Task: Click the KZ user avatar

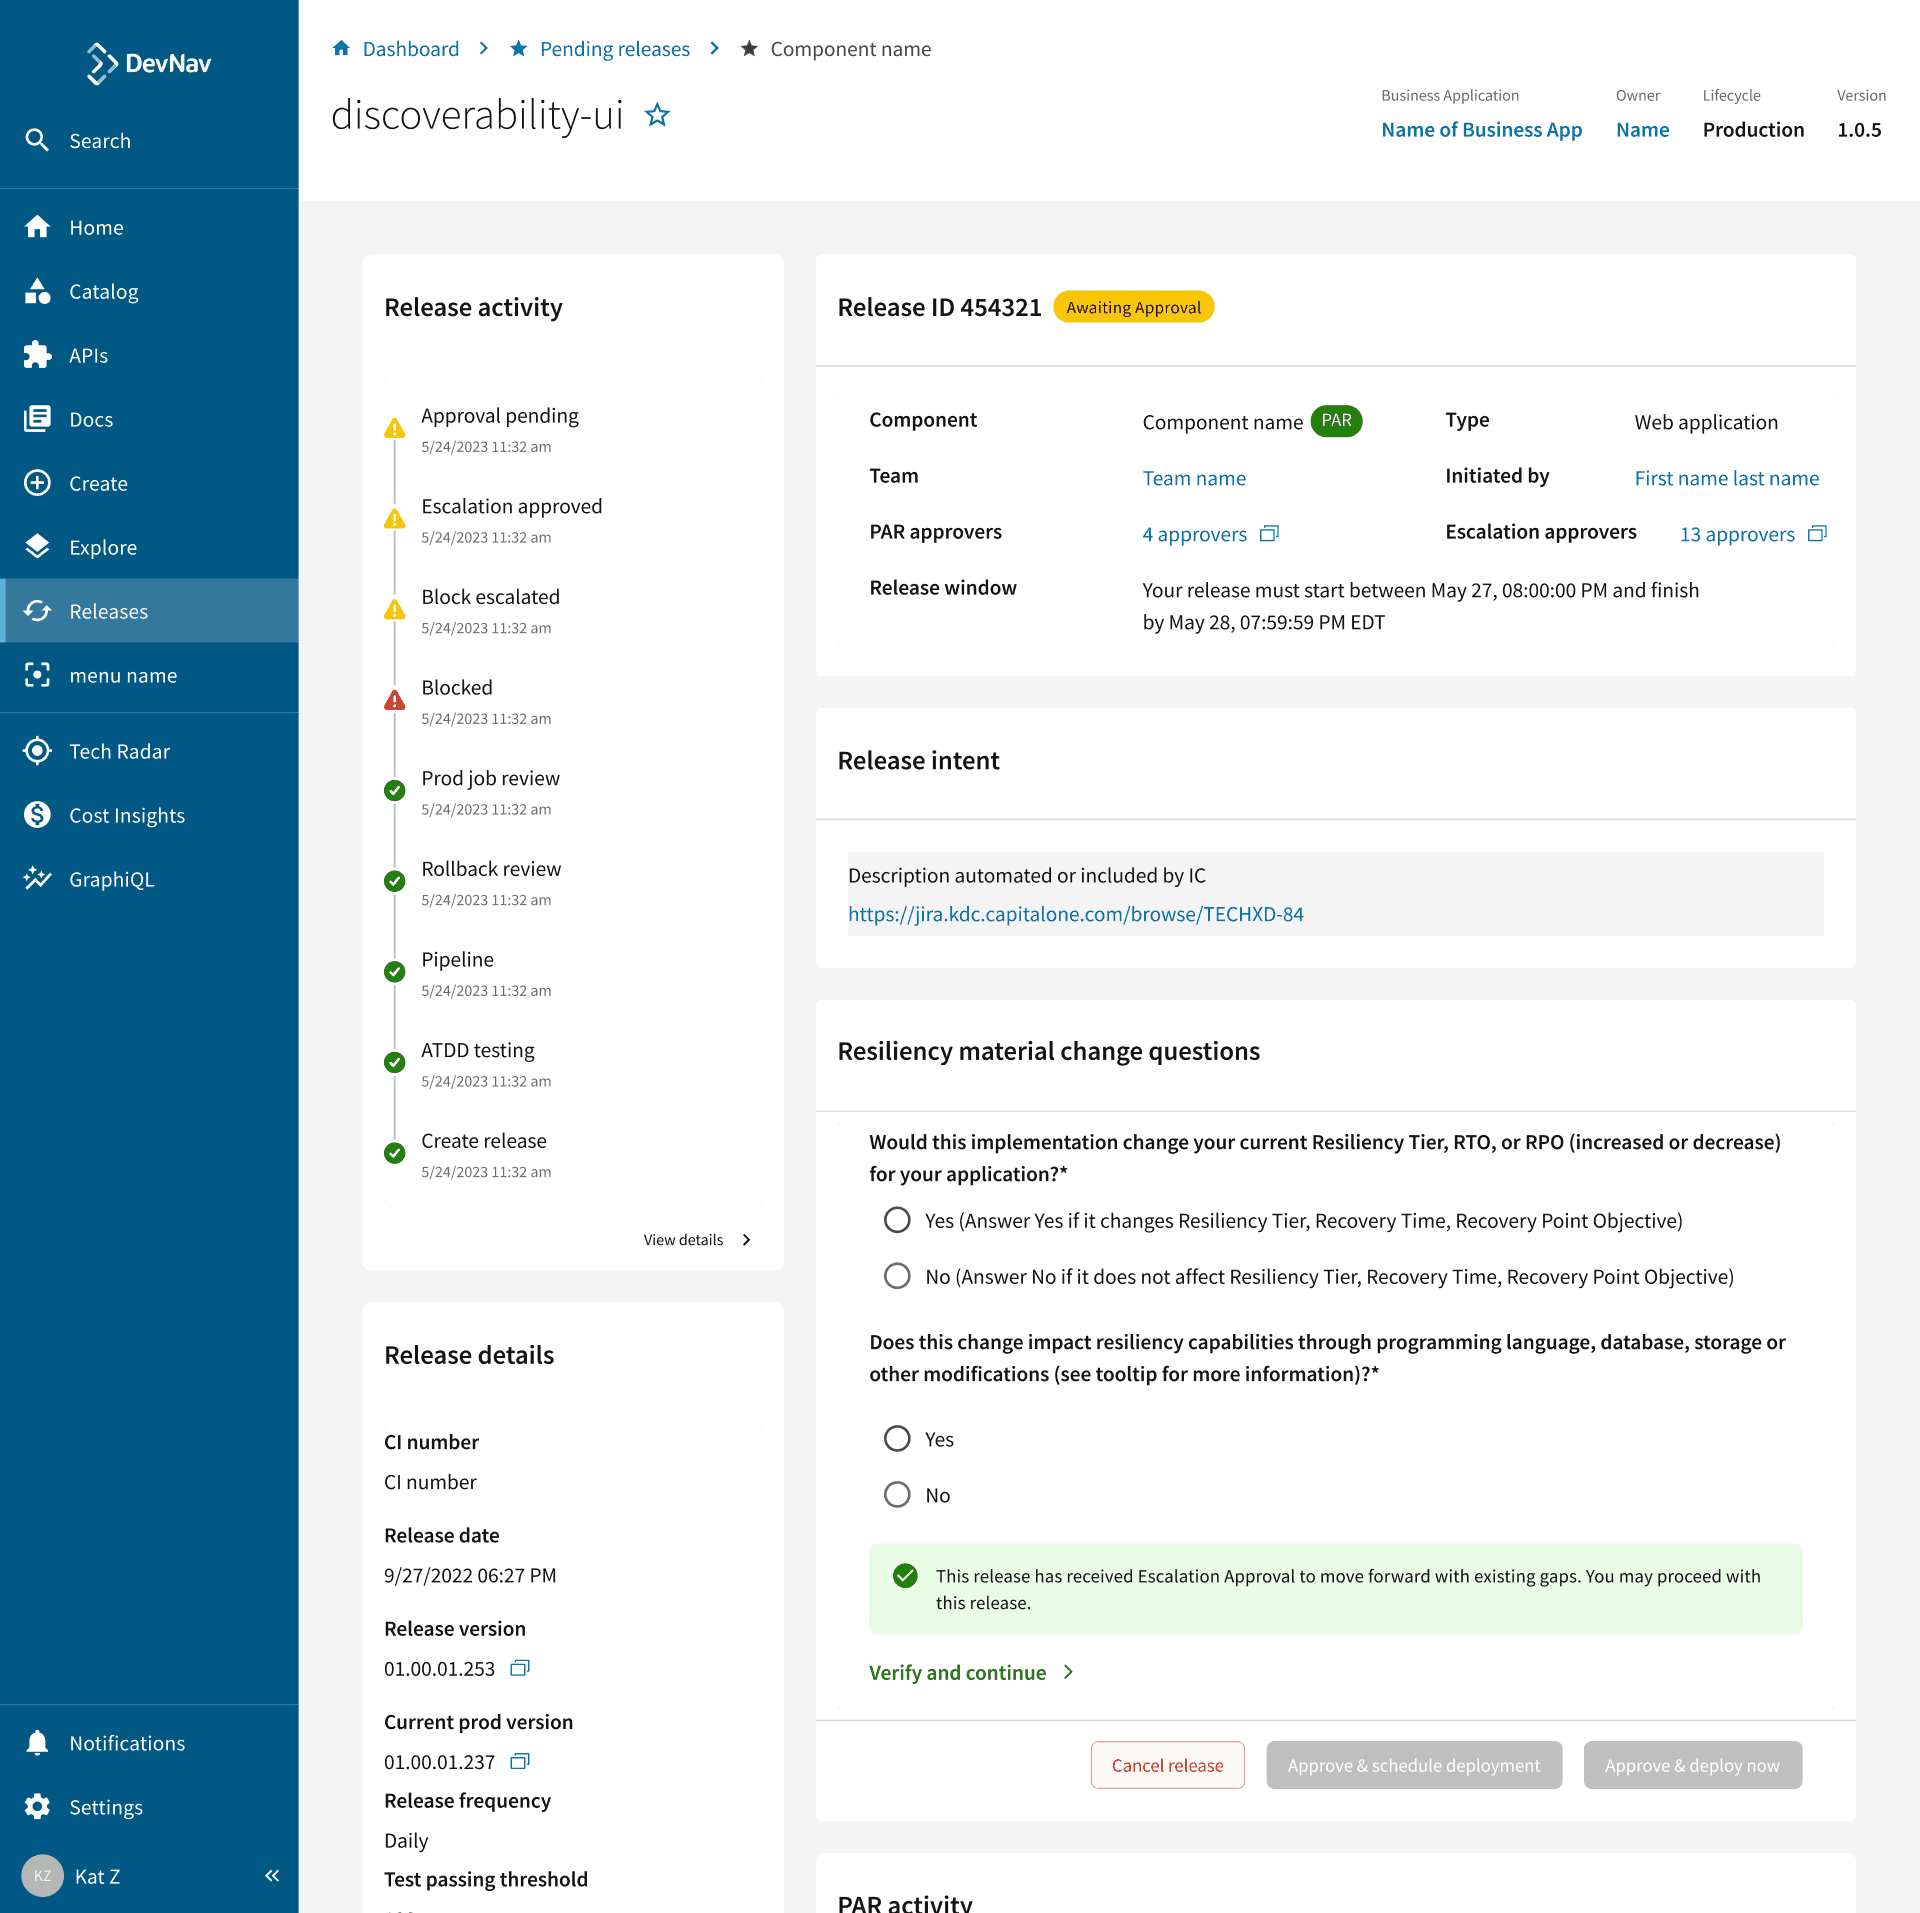Action: [x=42, y=1876]
